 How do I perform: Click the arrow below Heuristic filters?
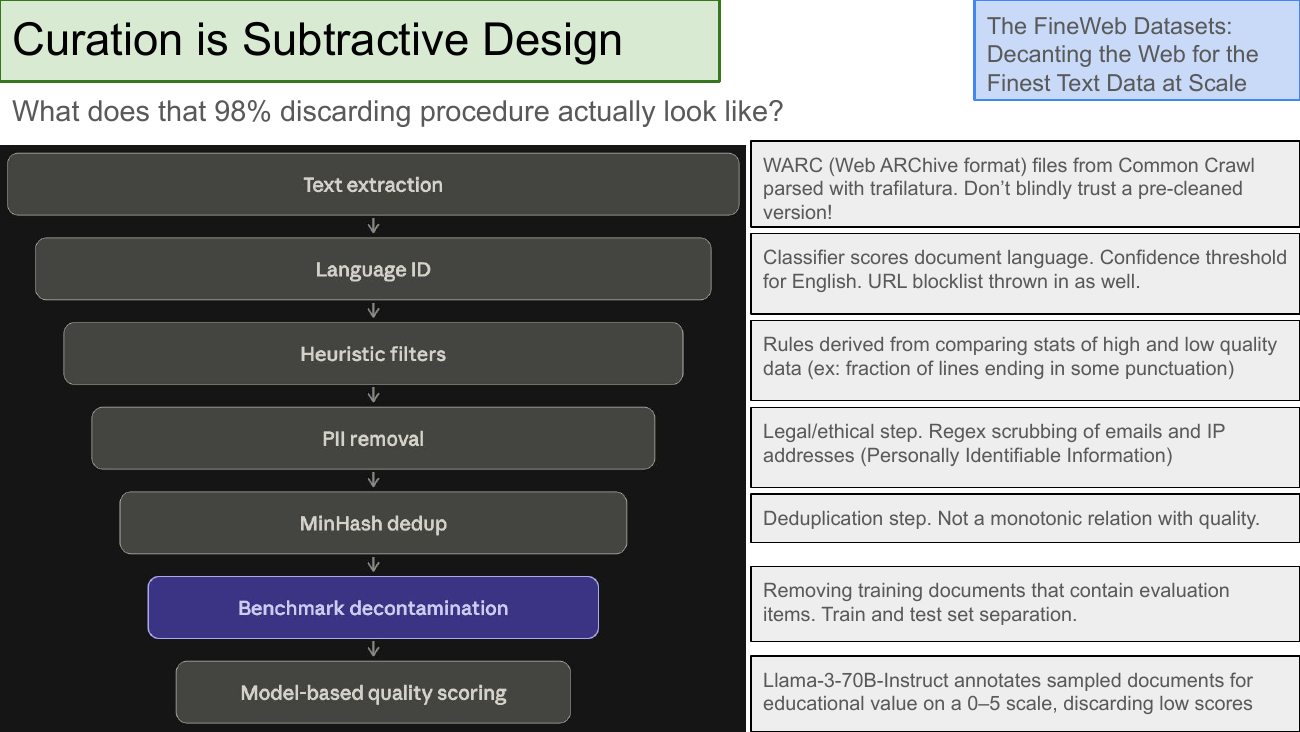373,396
